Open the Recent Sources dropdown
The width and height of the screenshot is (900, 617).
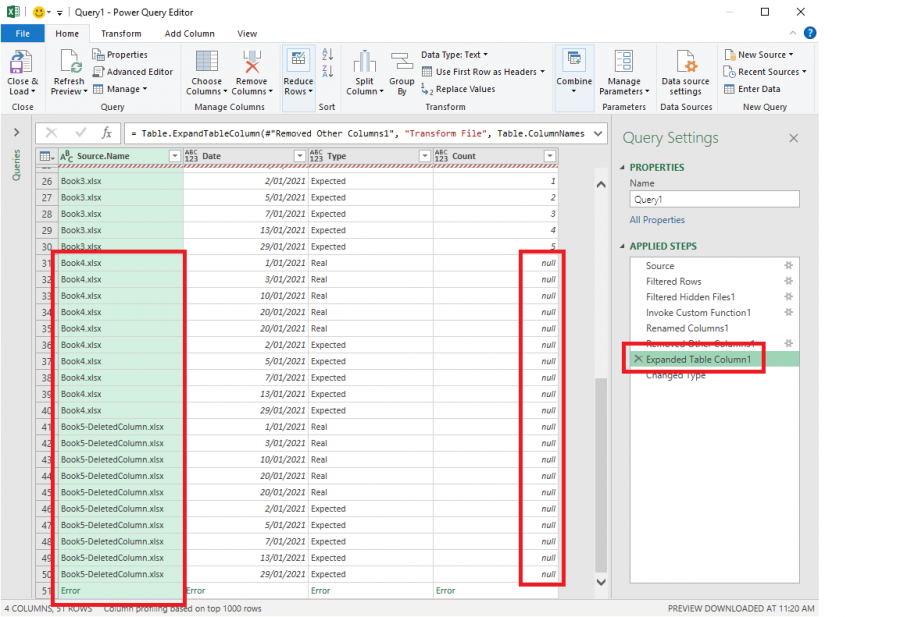point(765,72)
